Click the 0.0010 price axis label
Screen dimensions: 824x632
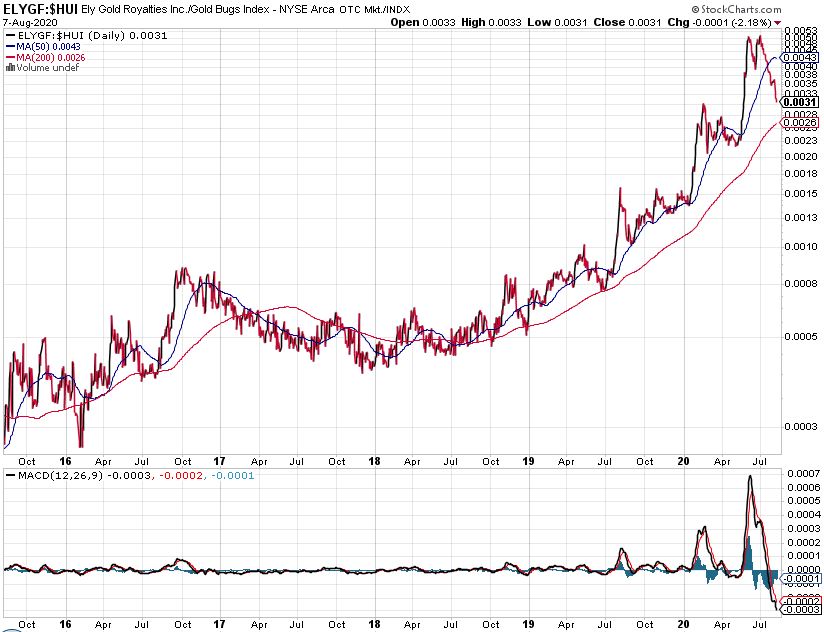click(801, 246)
